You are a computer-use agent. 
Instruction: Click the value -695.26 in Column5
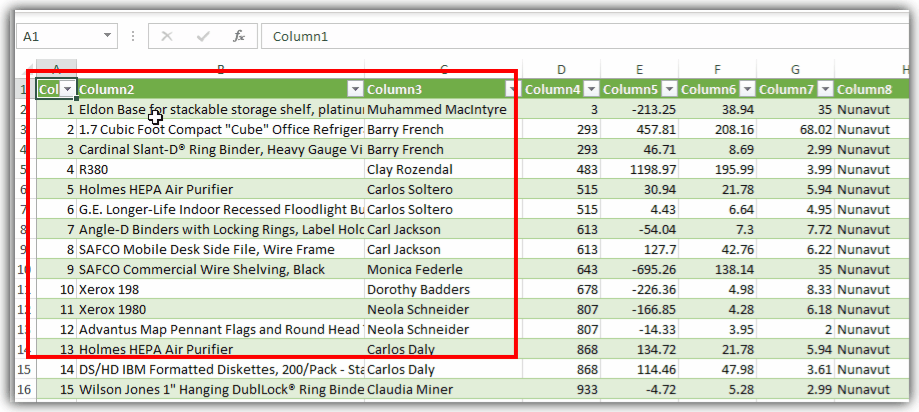click(x=639, y=270)
